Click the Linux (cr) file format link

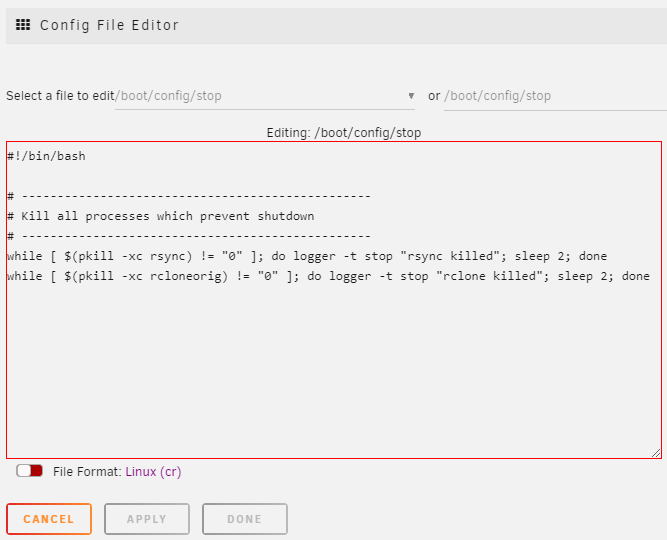pyautogui.click(x=153, y=471)
